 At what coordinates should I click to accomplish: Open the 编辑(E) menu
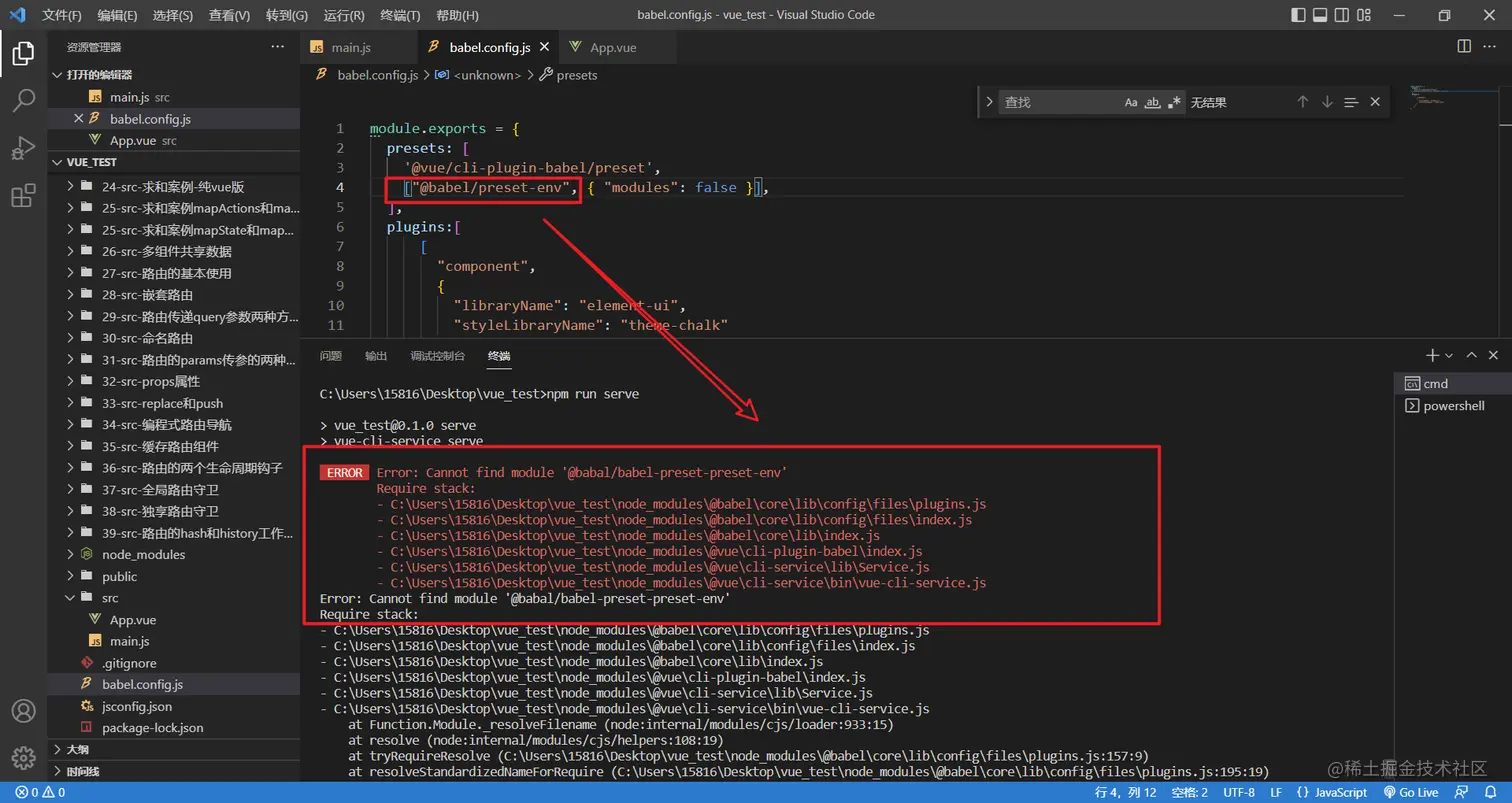pyautogui.click(x=118, y=15)
